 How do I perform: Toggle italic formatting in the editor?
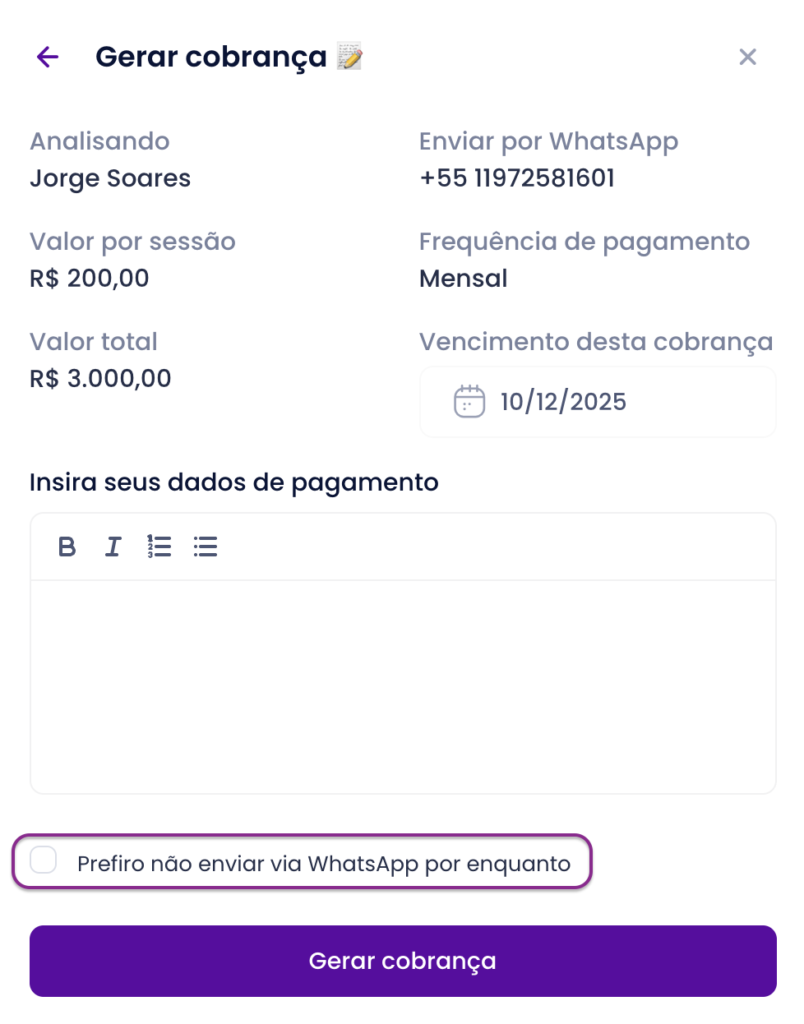pyautogui.click(x=113, y=547)
